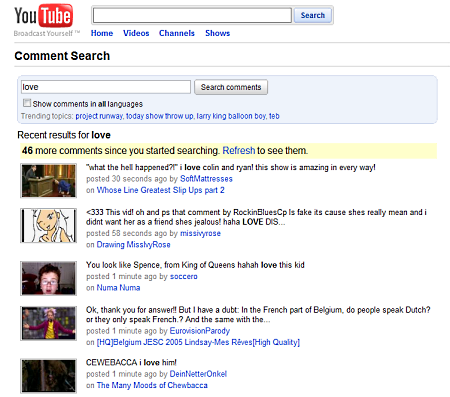Click Refresh to see new comments

pos(239,151)
